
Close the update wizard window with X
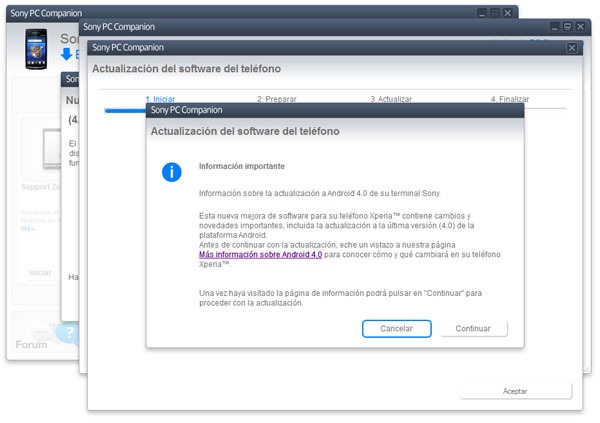(572, 48)
